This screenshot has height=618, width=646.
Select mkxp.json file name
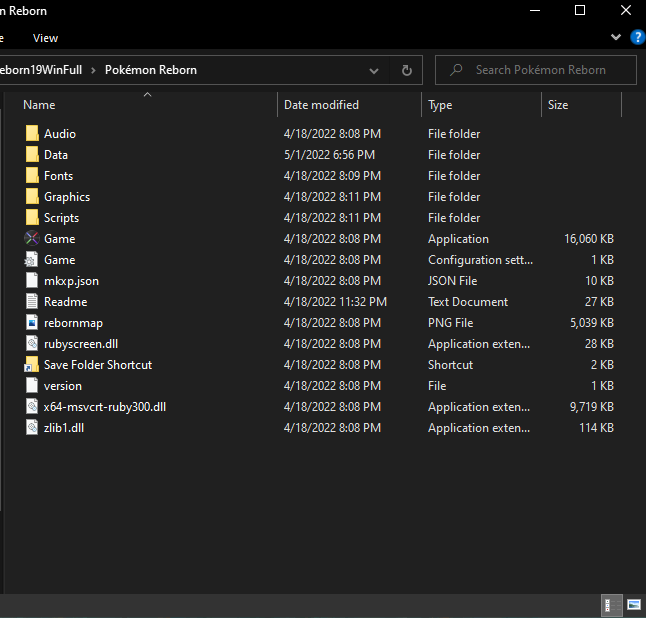coord(71,281)
